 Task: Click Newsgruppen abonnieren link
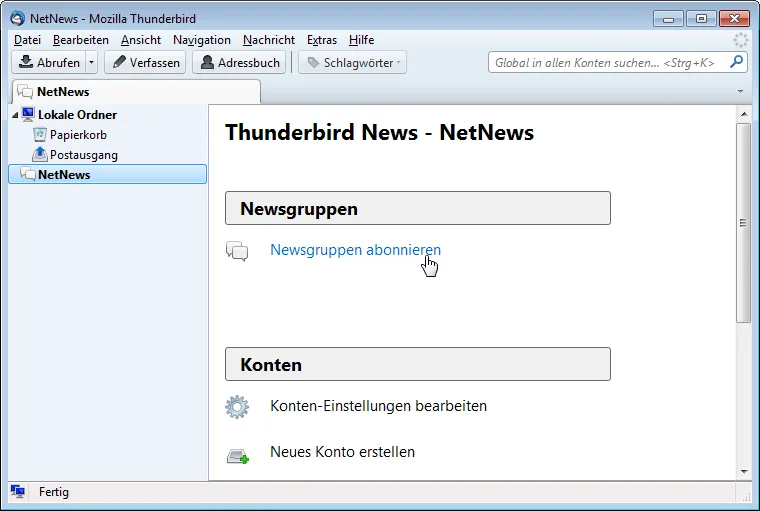pyautogui.click(x=355, y=250)
